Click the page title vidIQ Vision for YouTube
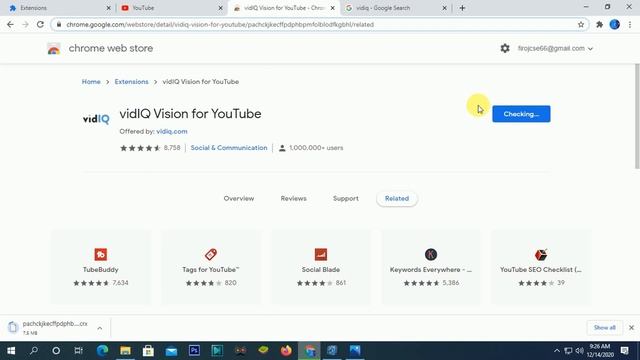Image resolution: width=640 pixels, height=360 pixels. 190,114
